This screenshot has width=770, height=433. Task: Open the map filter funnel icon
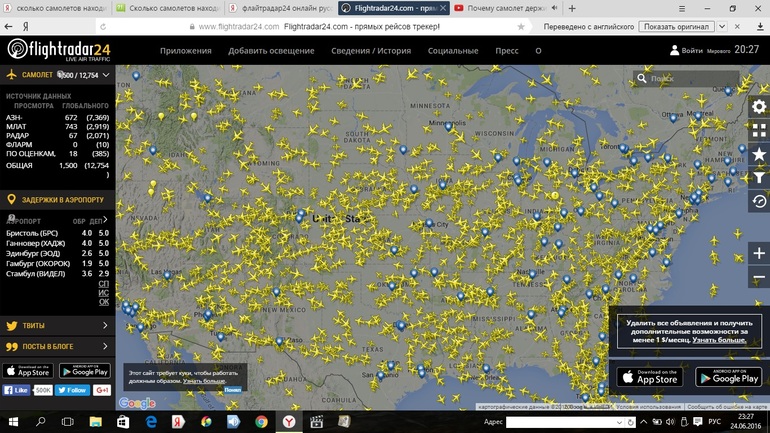759,178
